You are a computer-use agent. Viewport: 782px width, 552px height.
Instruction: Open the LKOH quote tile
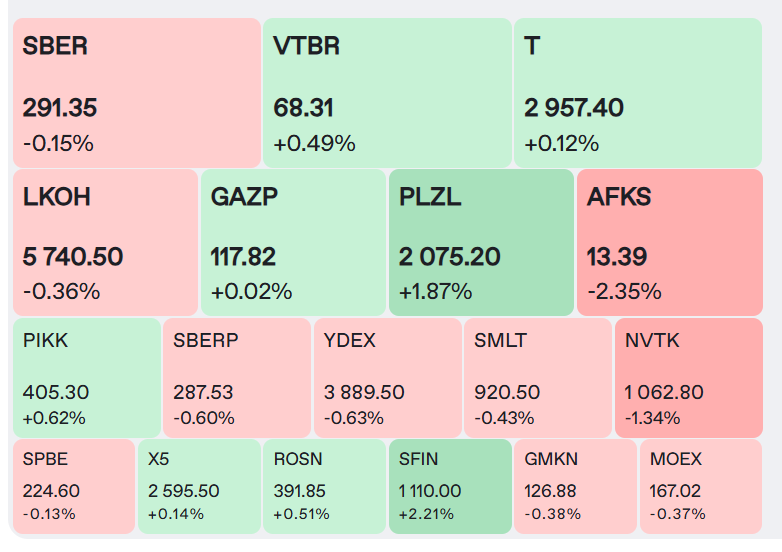click(x=105, y=242)
